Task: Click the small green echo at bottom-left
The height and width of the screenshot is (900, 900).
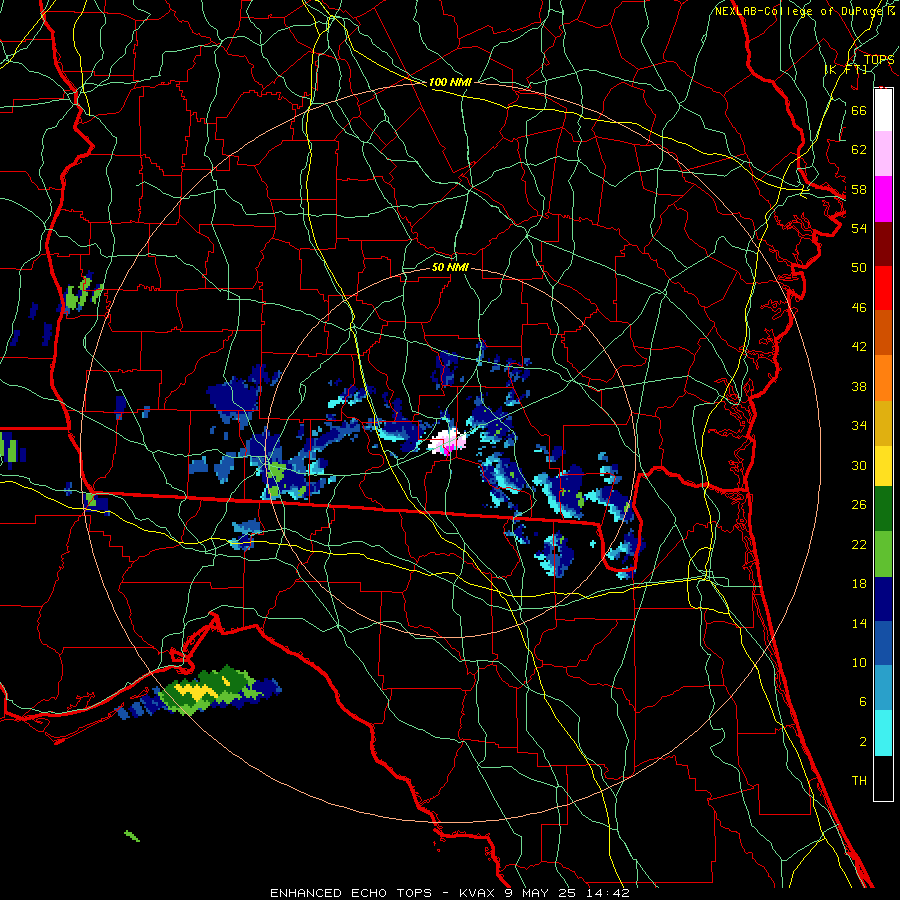Action: [132, 836]
